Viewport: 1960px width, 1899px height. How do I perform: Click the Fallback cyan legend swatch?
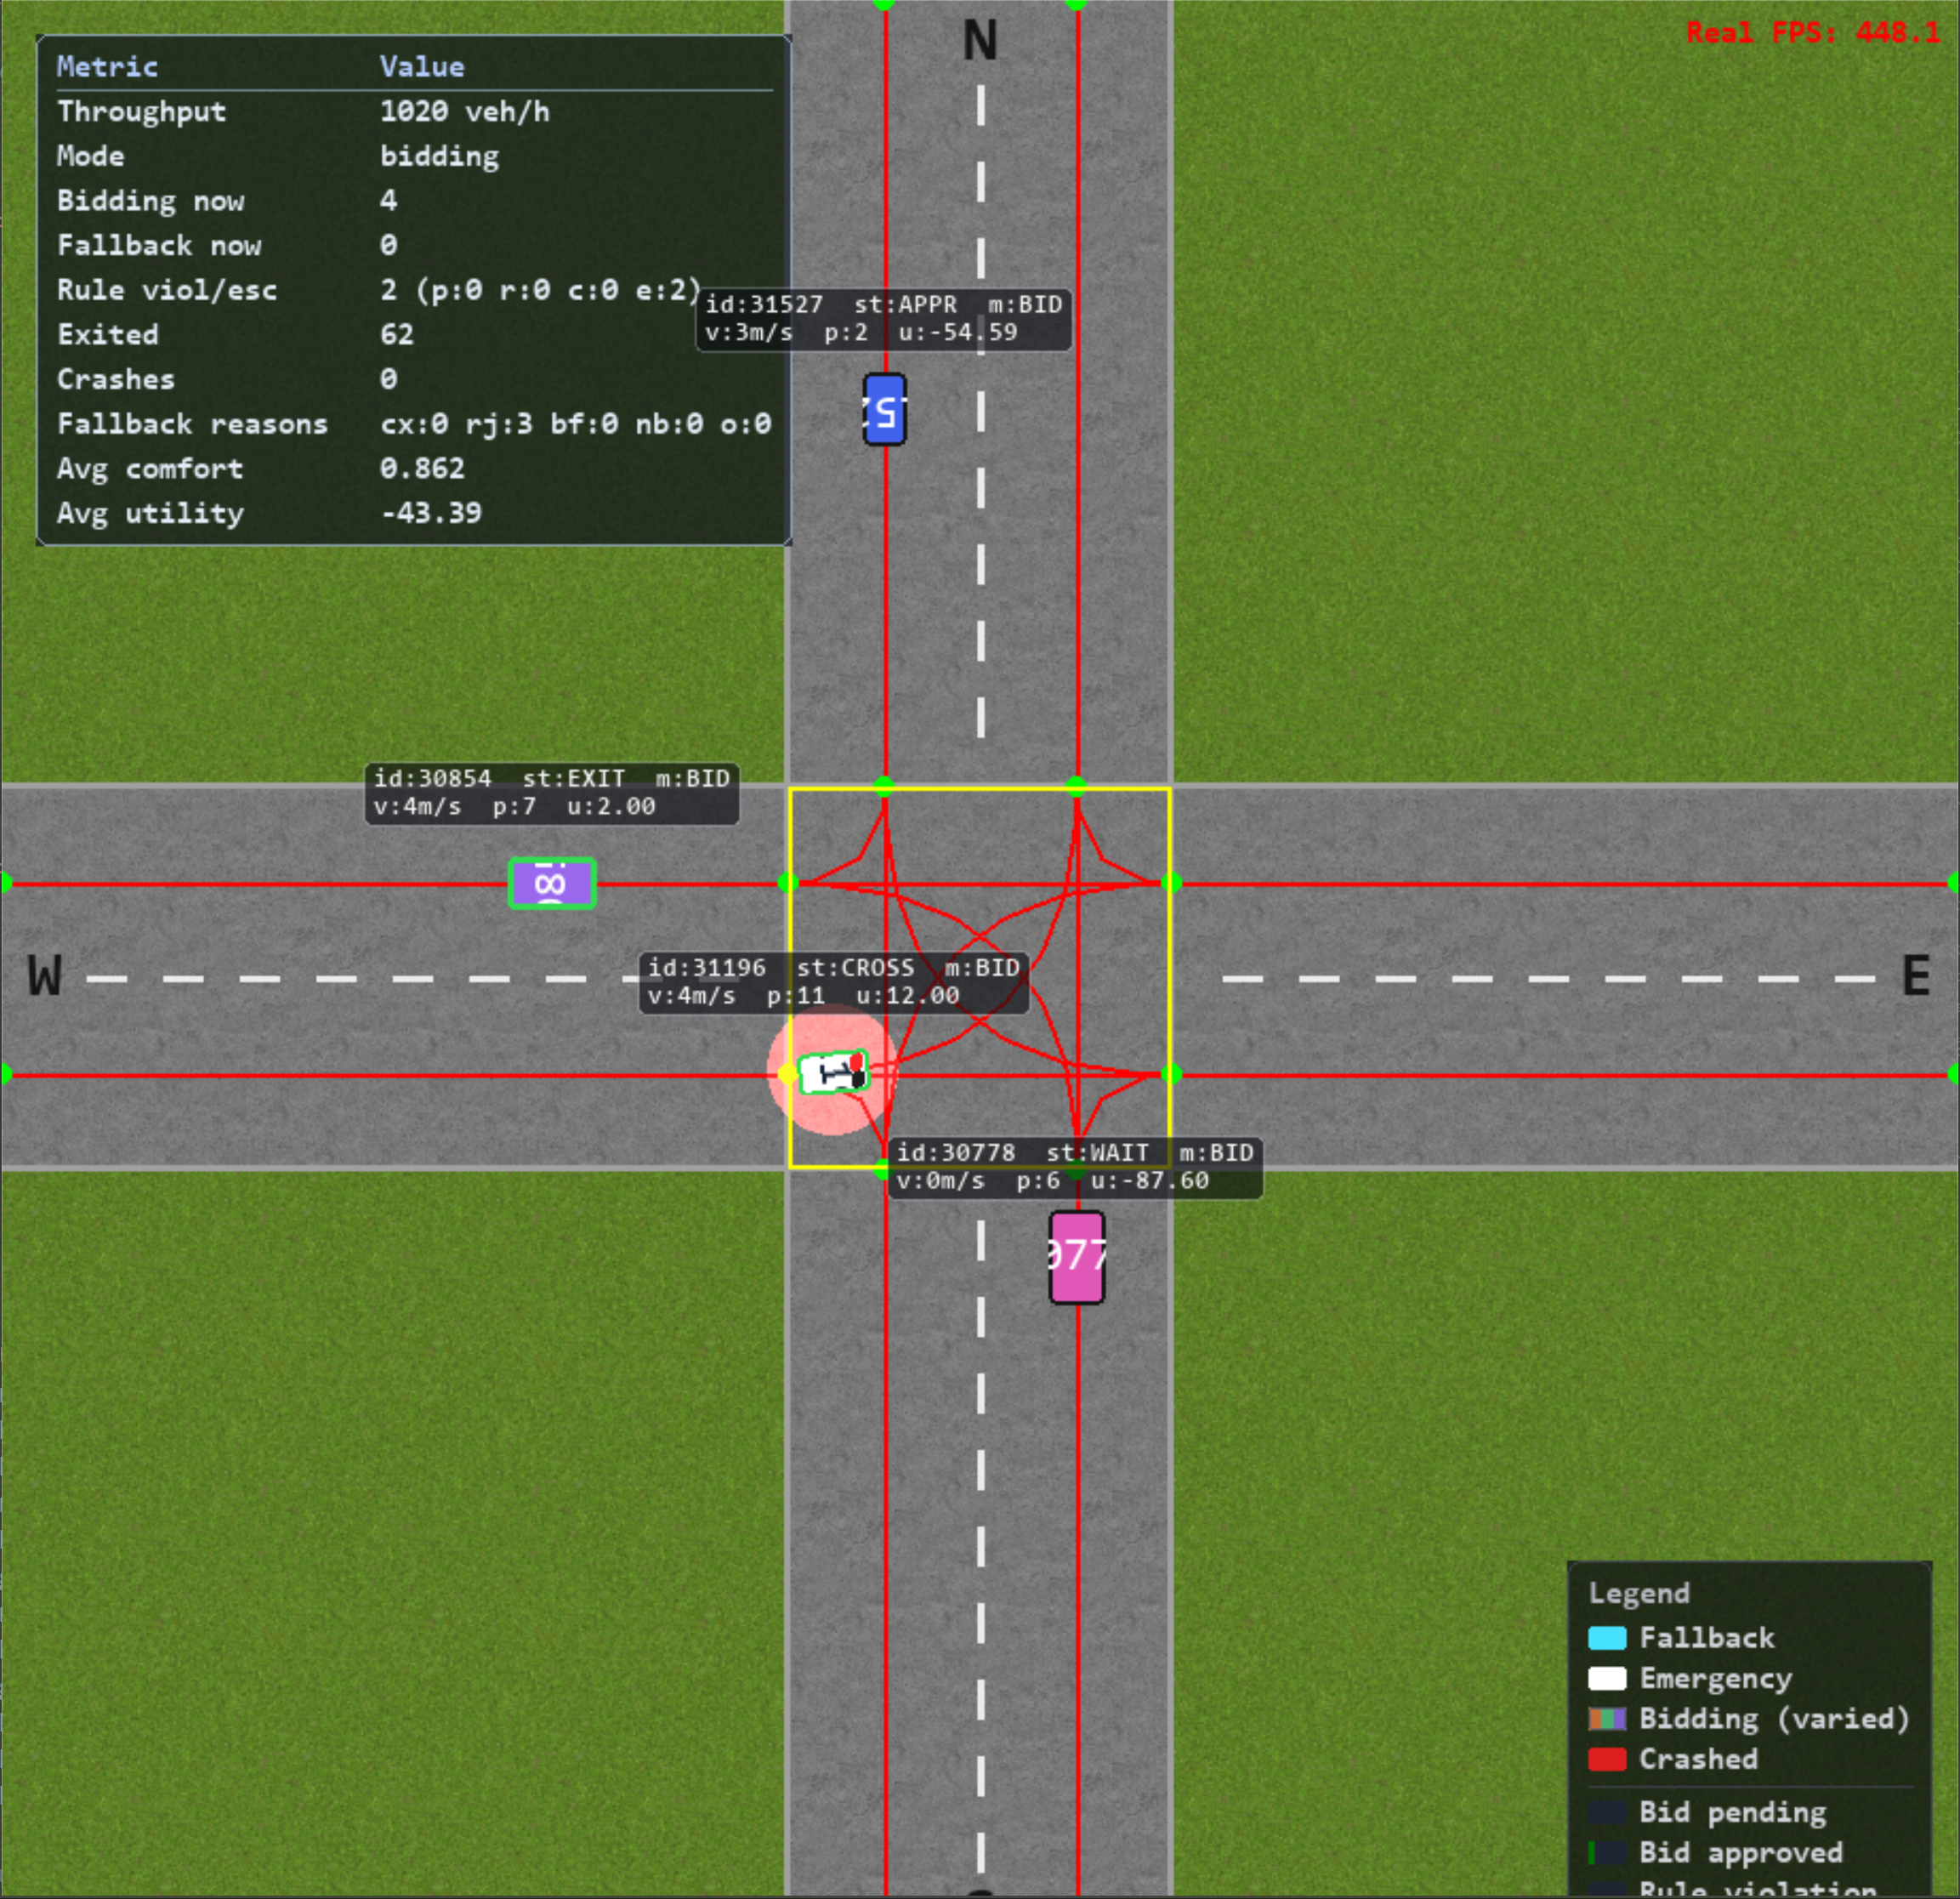pos(1607,1637)
